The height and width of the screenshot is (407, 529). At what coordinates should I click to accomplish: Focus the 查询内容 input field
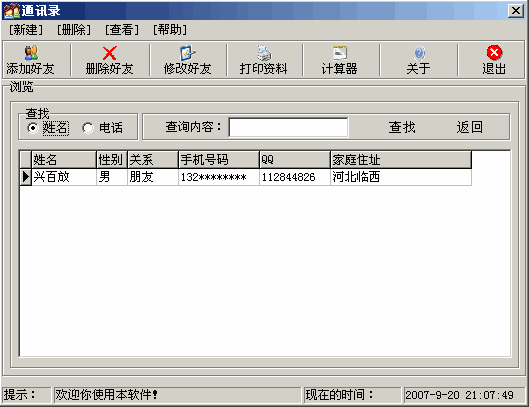(288, 127)
